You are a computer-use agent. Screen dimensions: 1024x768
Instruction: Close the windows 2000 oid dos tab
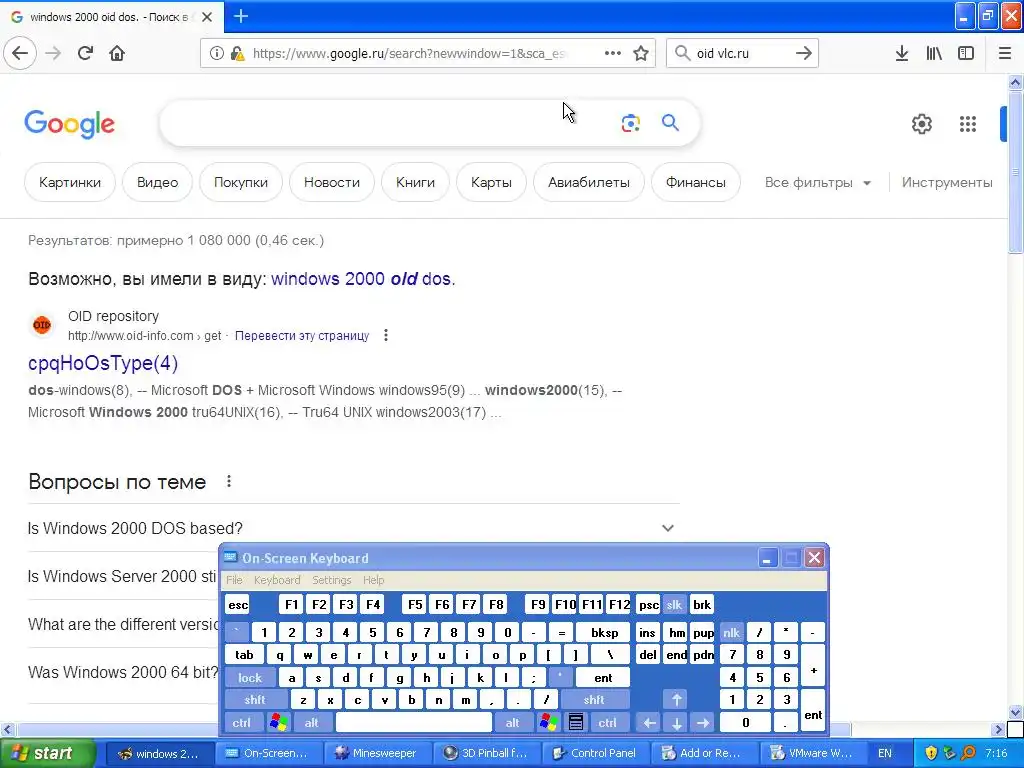click(207, 17)
